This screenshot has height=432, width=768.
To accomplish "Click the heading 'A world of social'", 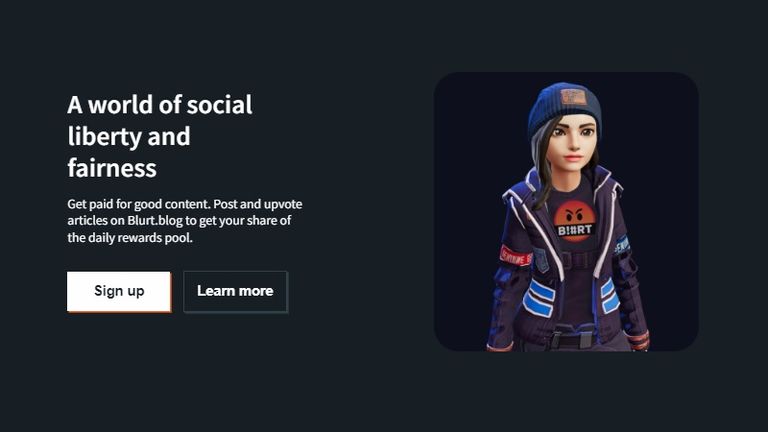I will click(x=160, y=105).
